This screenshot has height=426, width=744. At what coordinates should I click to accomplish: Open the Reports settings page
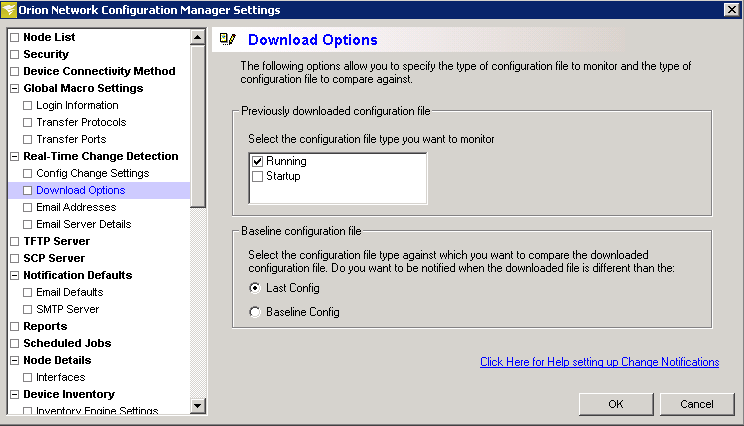[x=45, y=326]
